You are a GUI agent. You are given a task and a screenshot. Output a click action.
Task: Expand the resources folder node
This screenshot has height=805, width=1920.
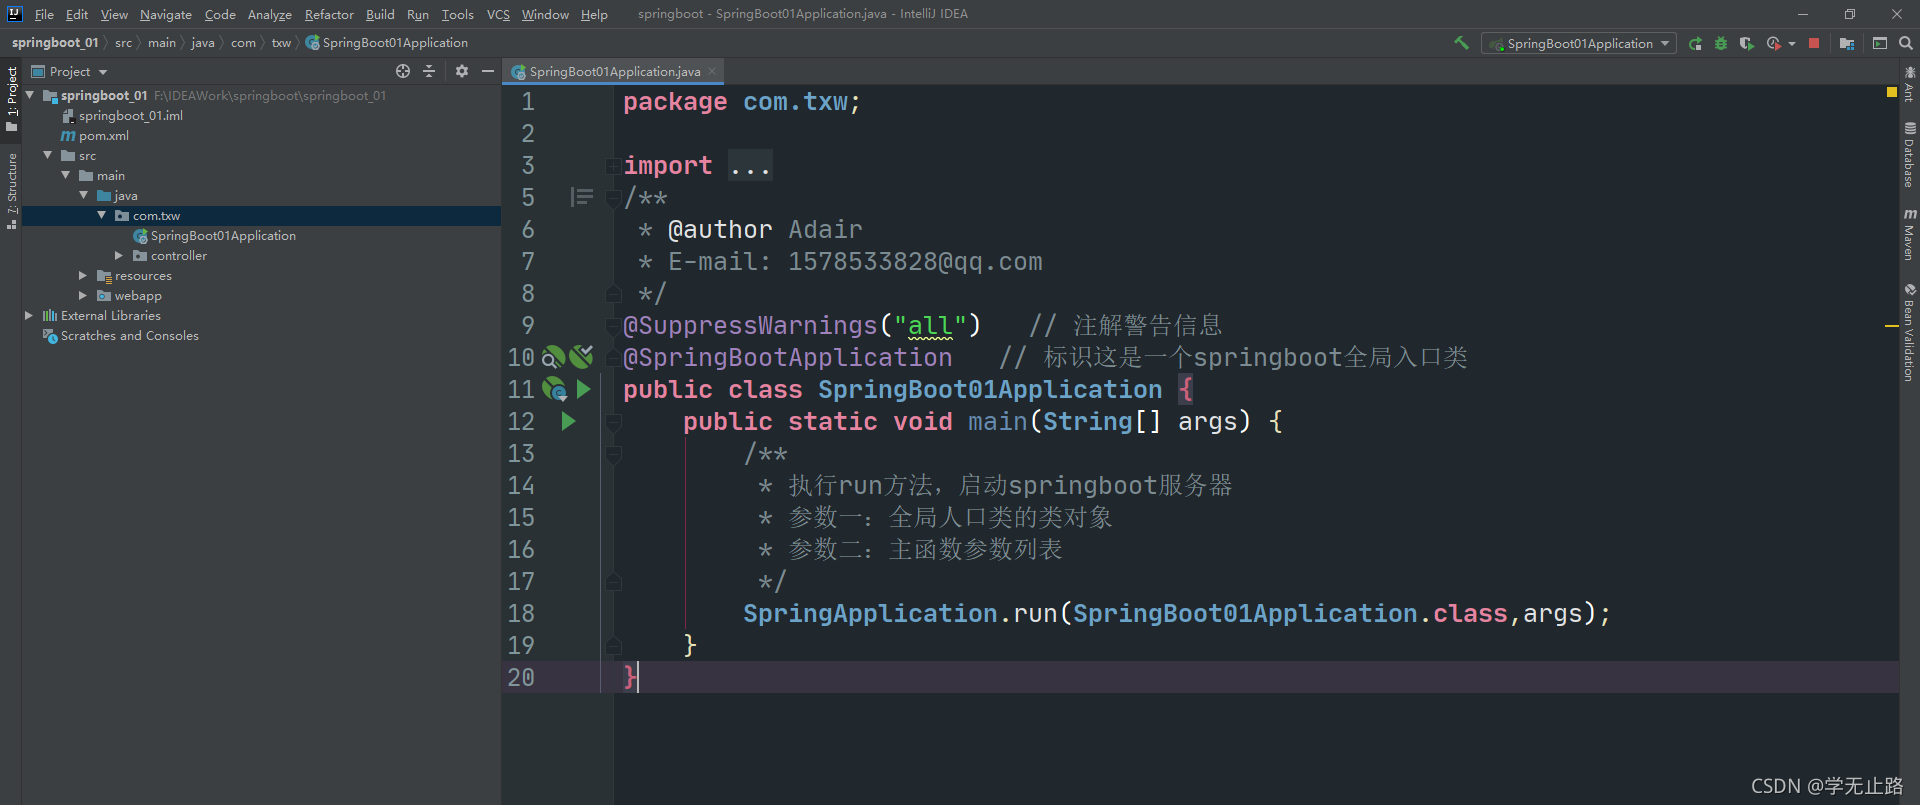click(x=84, y=275)
